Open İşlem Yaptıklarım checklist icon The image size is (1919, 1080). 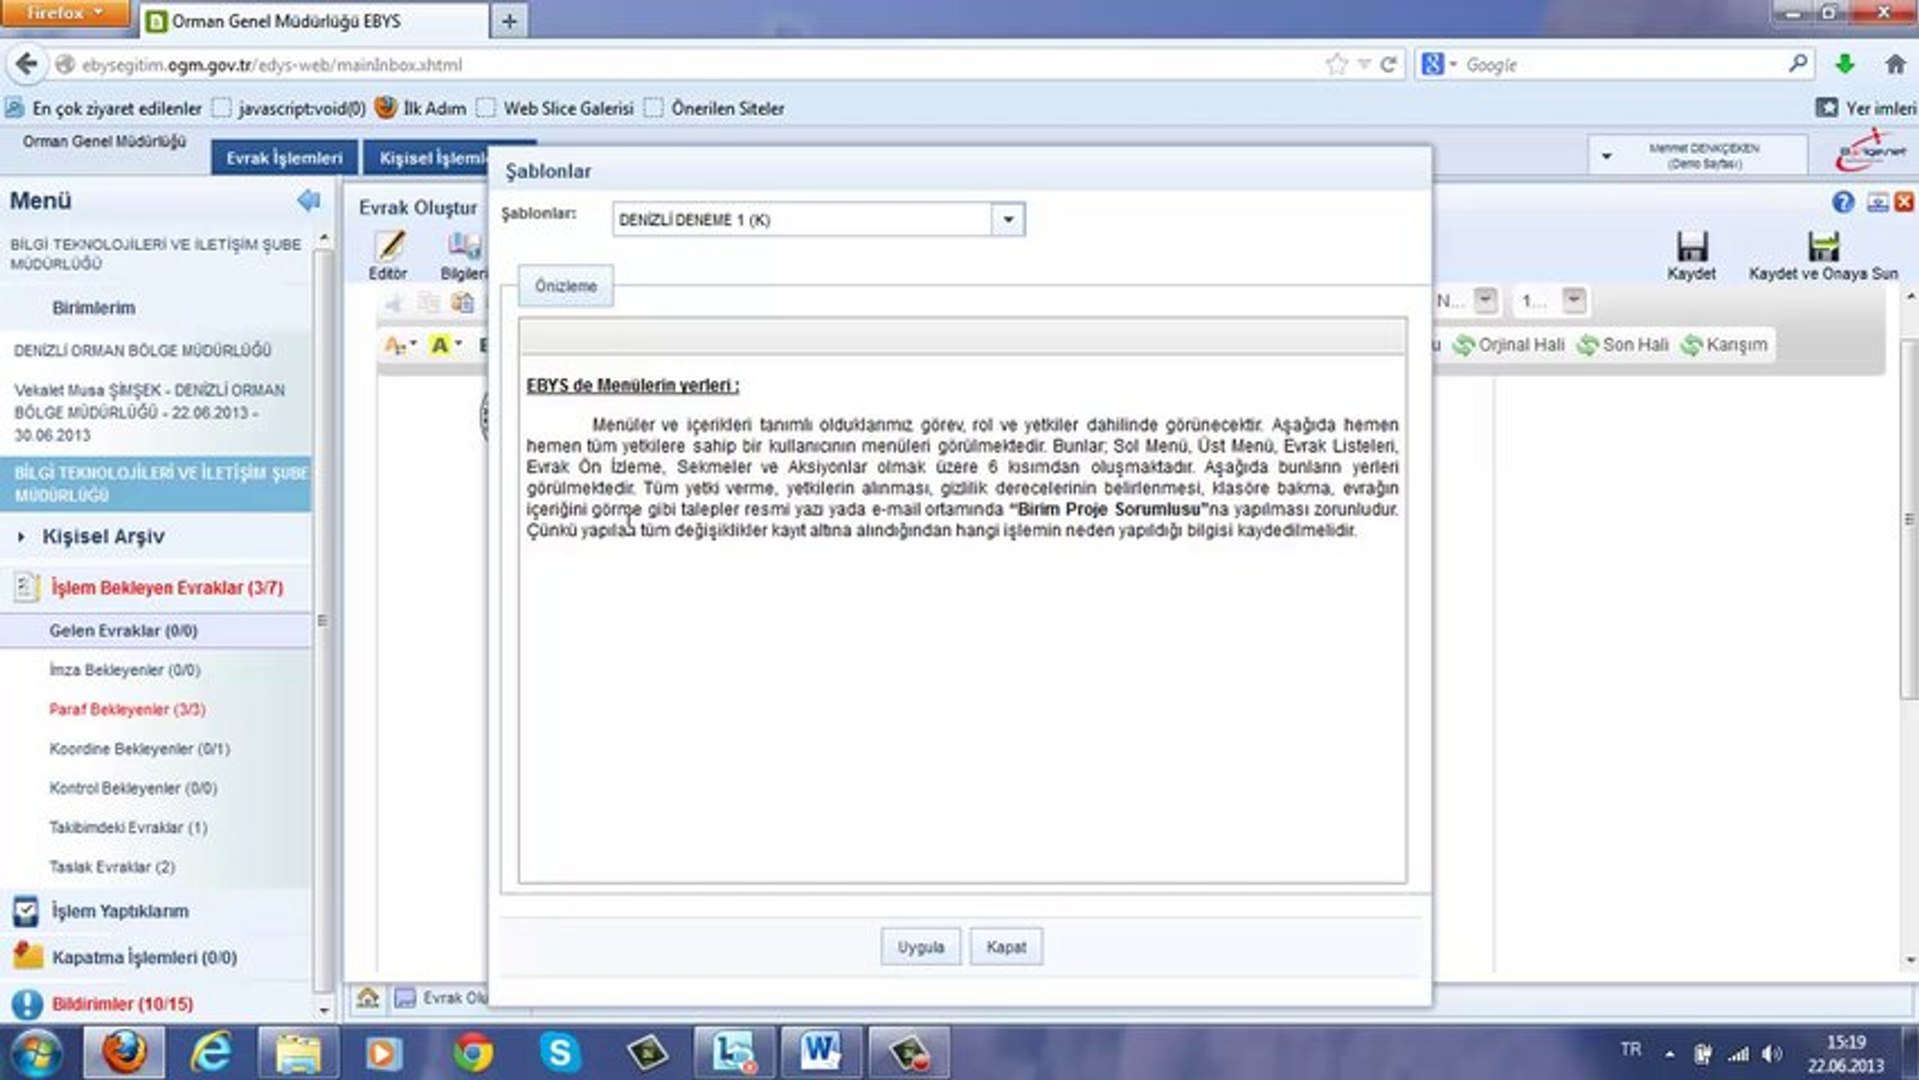point(26,911)
